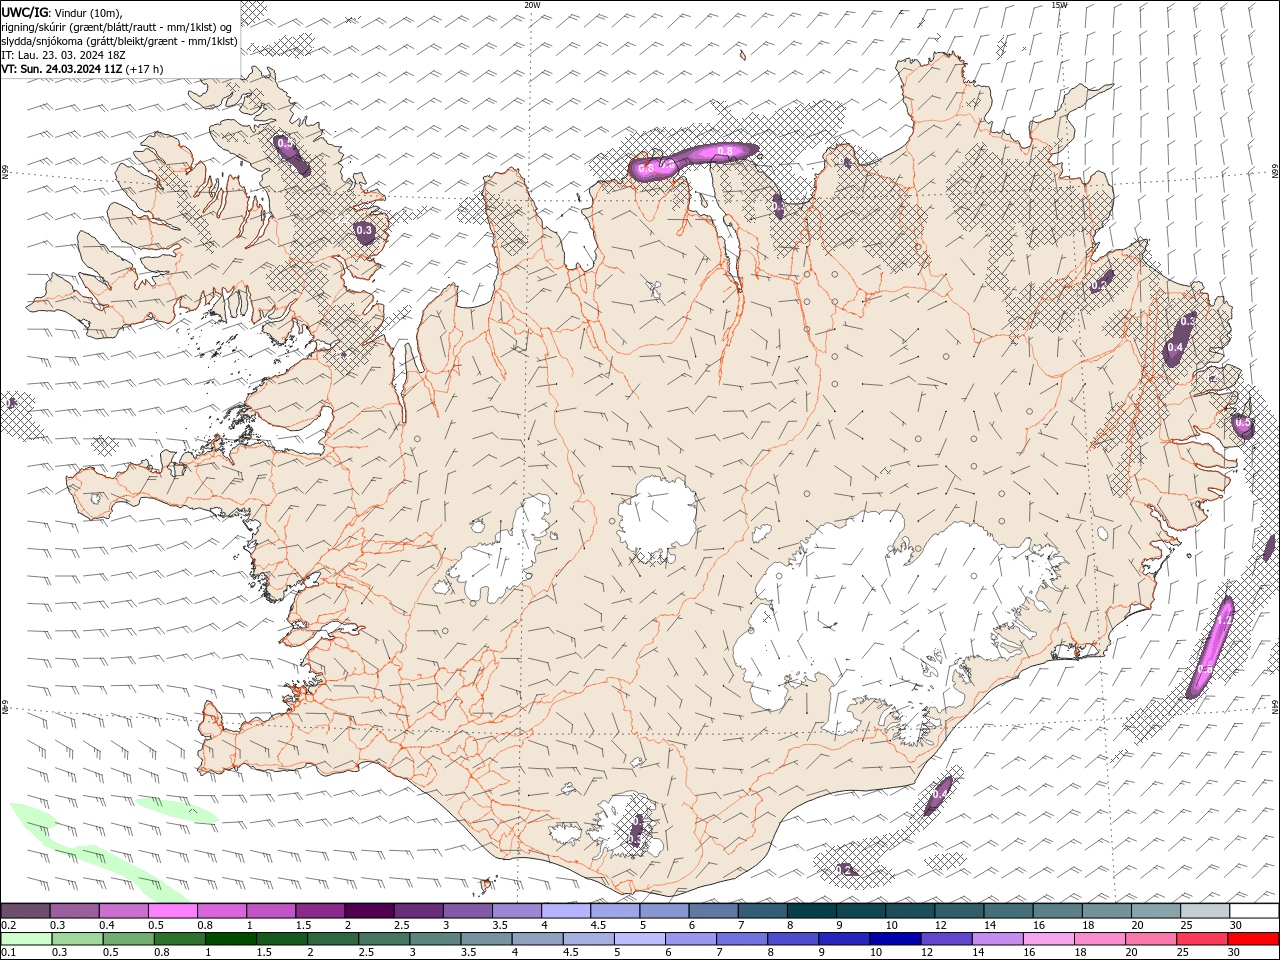Click the white Langjökull glacier west of center
1280x960 pixels.
point(503,552)
